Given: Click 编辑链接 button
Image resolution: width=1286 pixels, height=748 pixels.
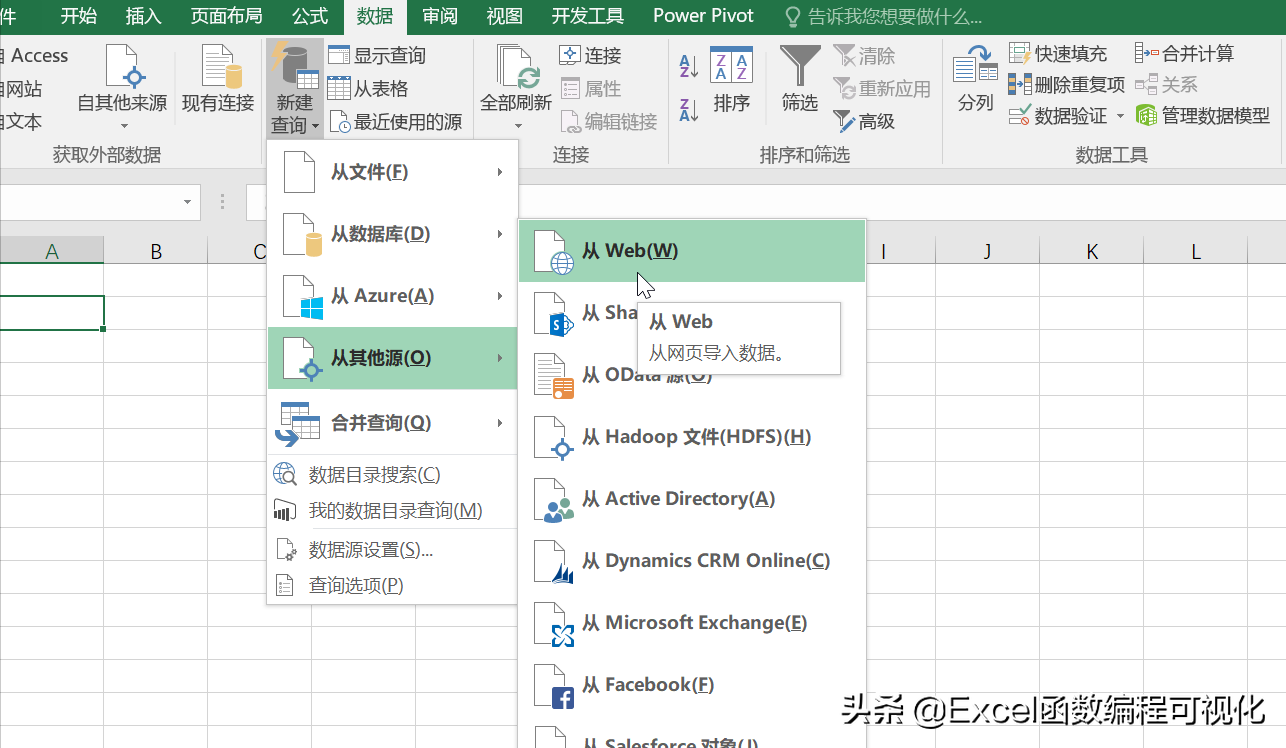Looking at the screenshot, I should click(608, 122).
